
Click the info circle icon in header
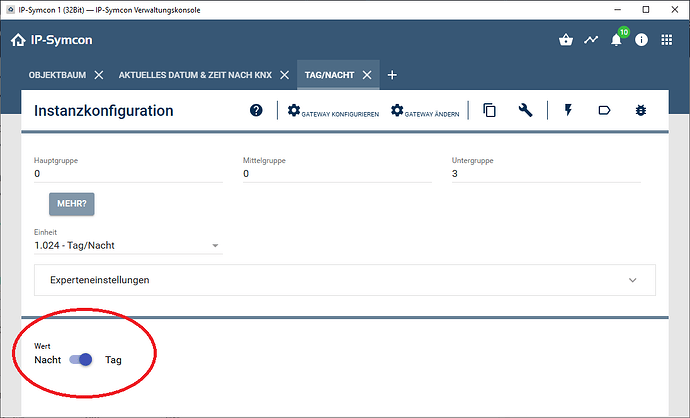coord(641,41)
